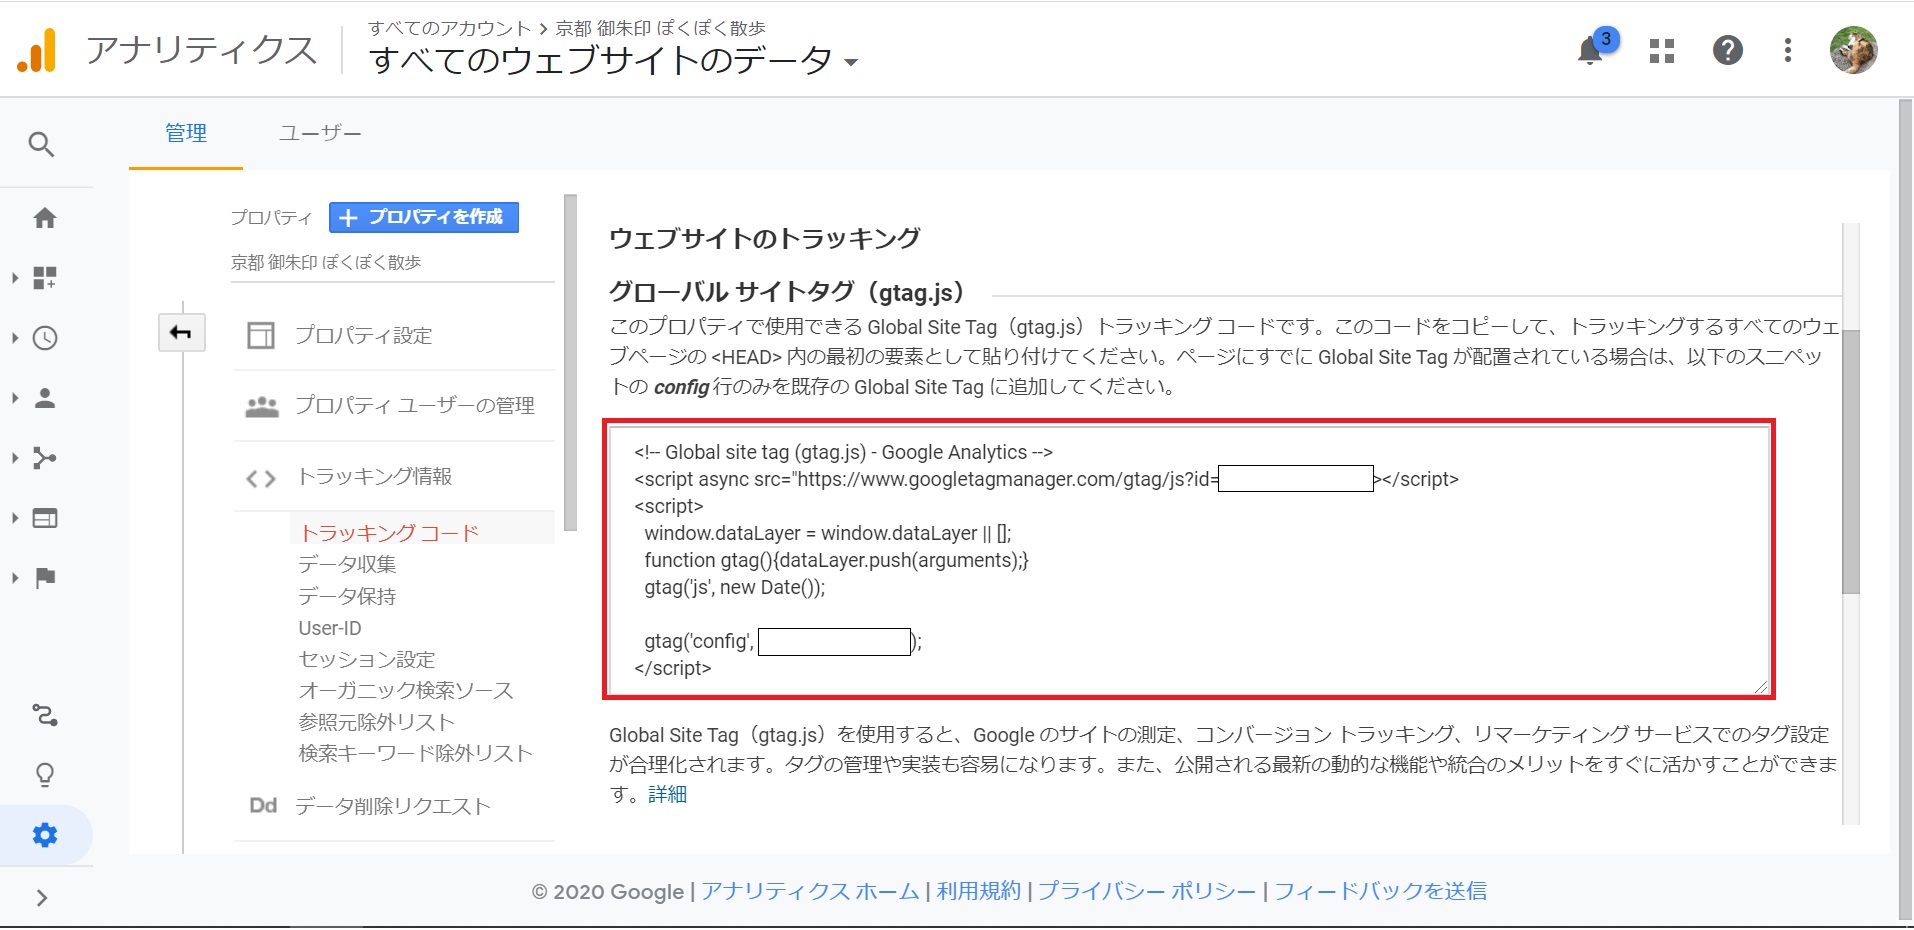
Task: Open プロパティ ユーザーの管理
Action: (415, 405)
